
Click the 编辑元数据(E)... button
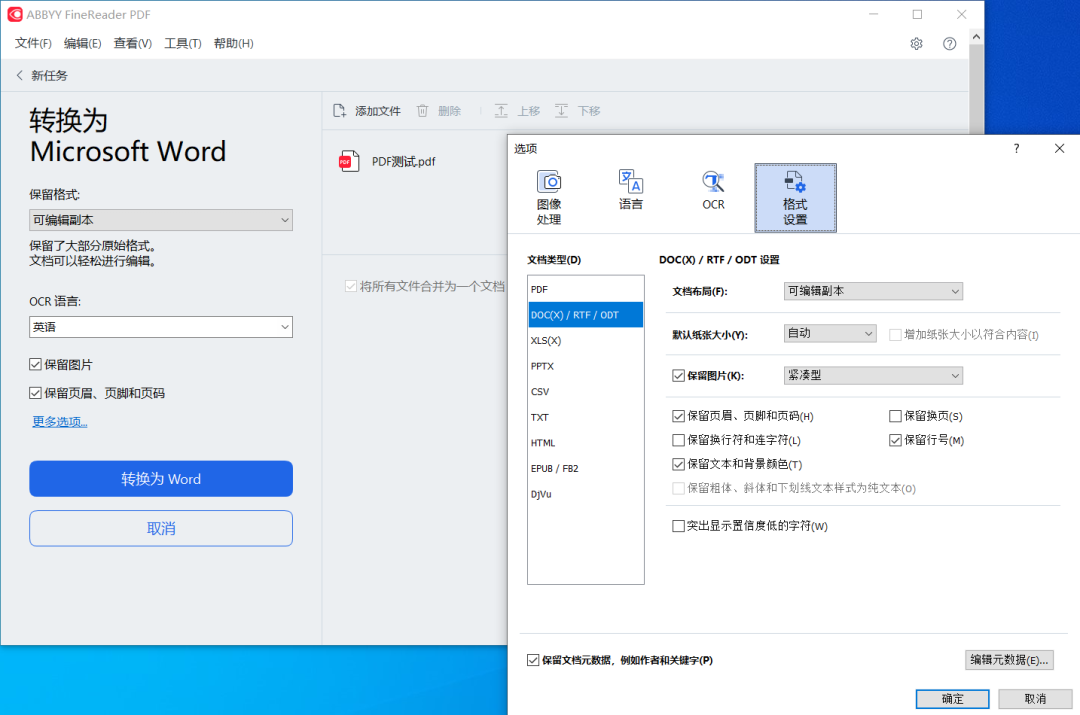click(1009, 660)
